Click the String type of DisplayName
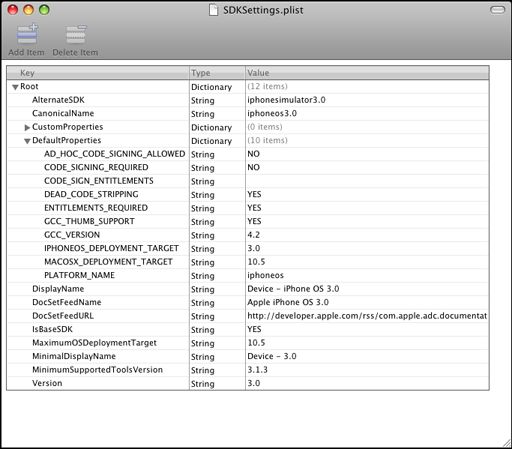The image size is (512, 449). 203,289
